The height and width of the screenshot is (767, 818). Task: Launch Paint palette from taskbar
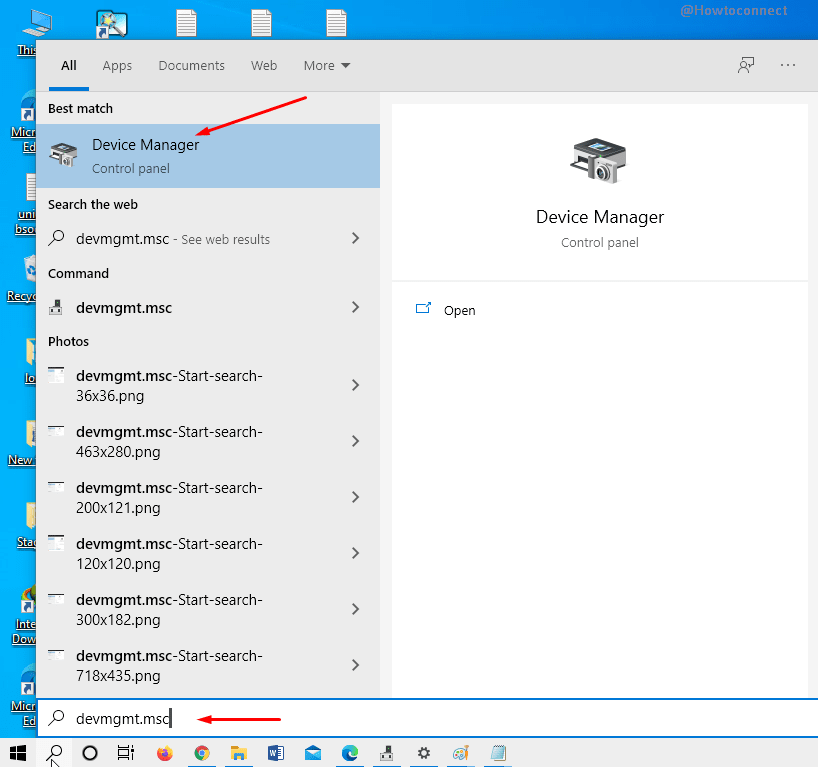tap(461, 753)
